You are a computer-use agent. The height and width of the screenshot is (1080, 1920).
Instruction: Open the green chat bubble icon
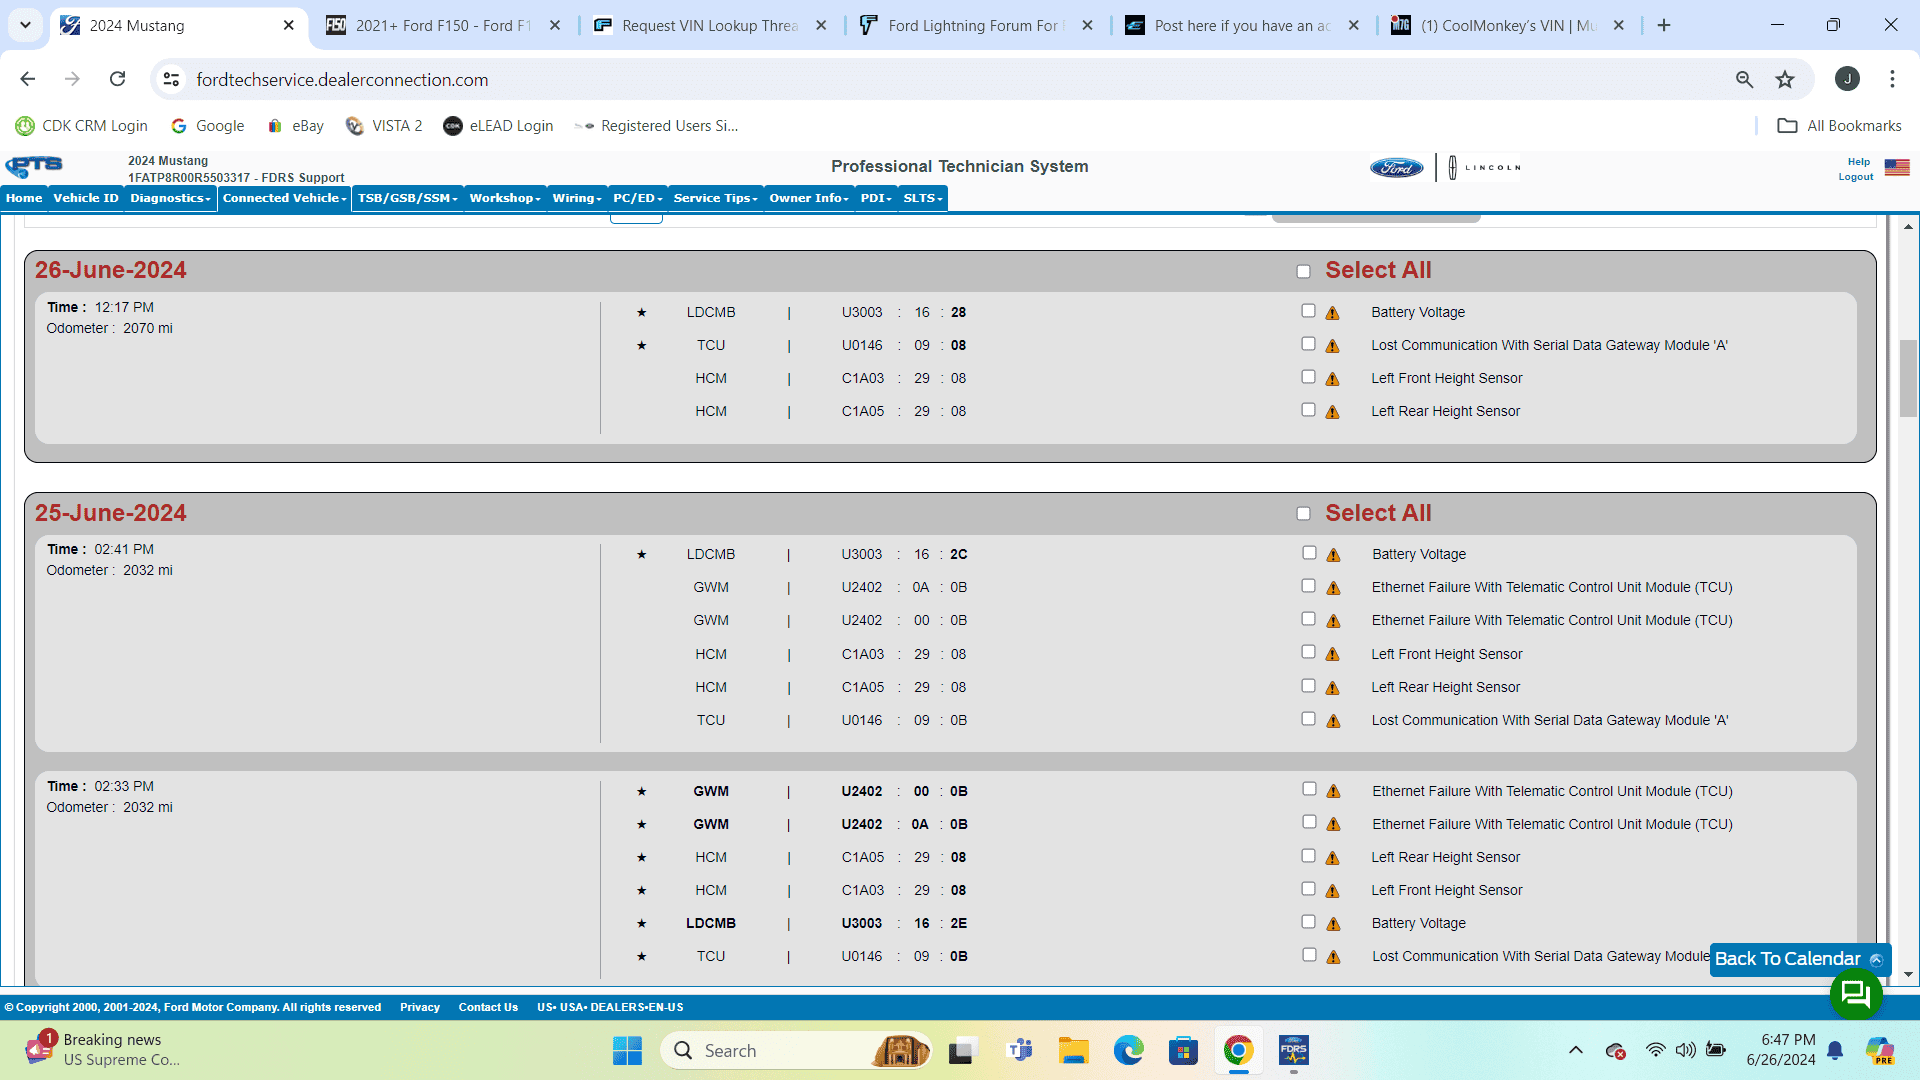(1856, 993)
